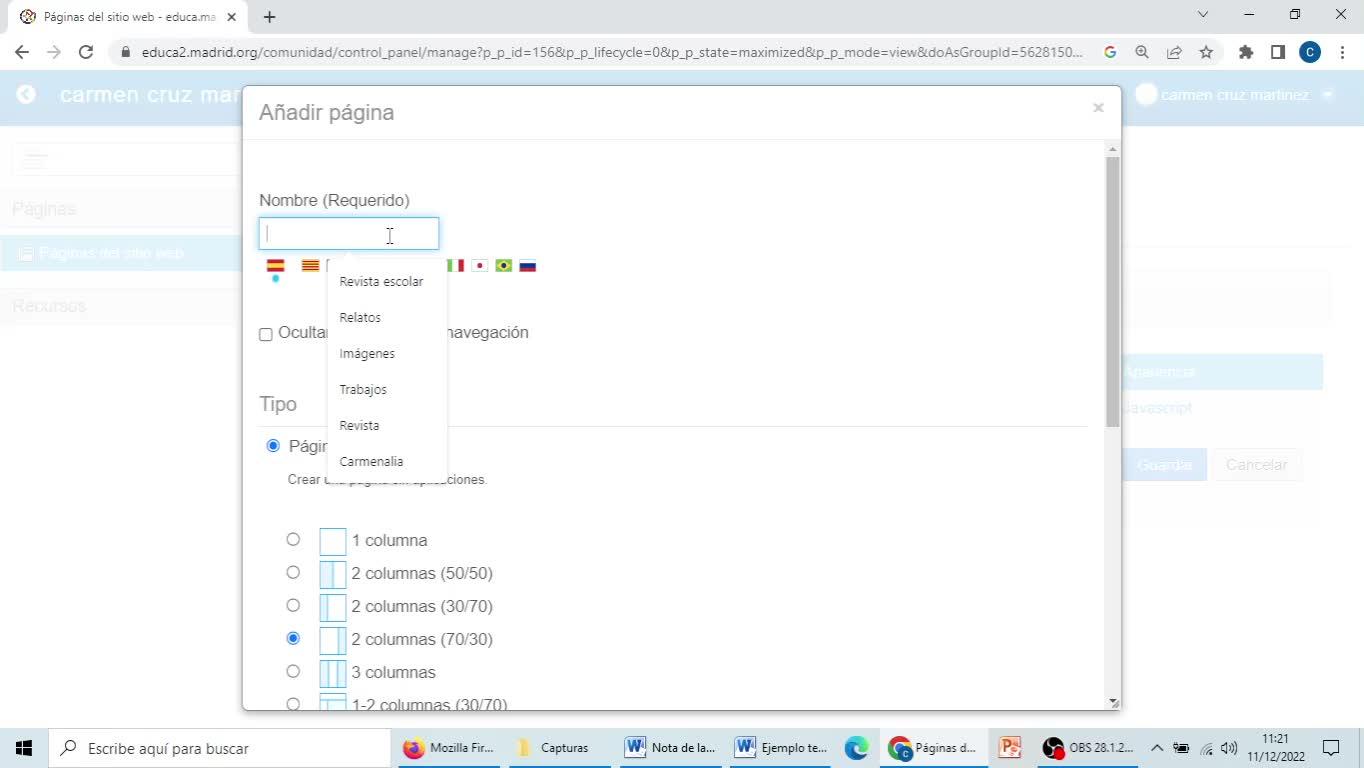Select the 2 columnas (50/50) radio button
The width and height of the screenshot is (1364, 768).
[x=293, y=573]
